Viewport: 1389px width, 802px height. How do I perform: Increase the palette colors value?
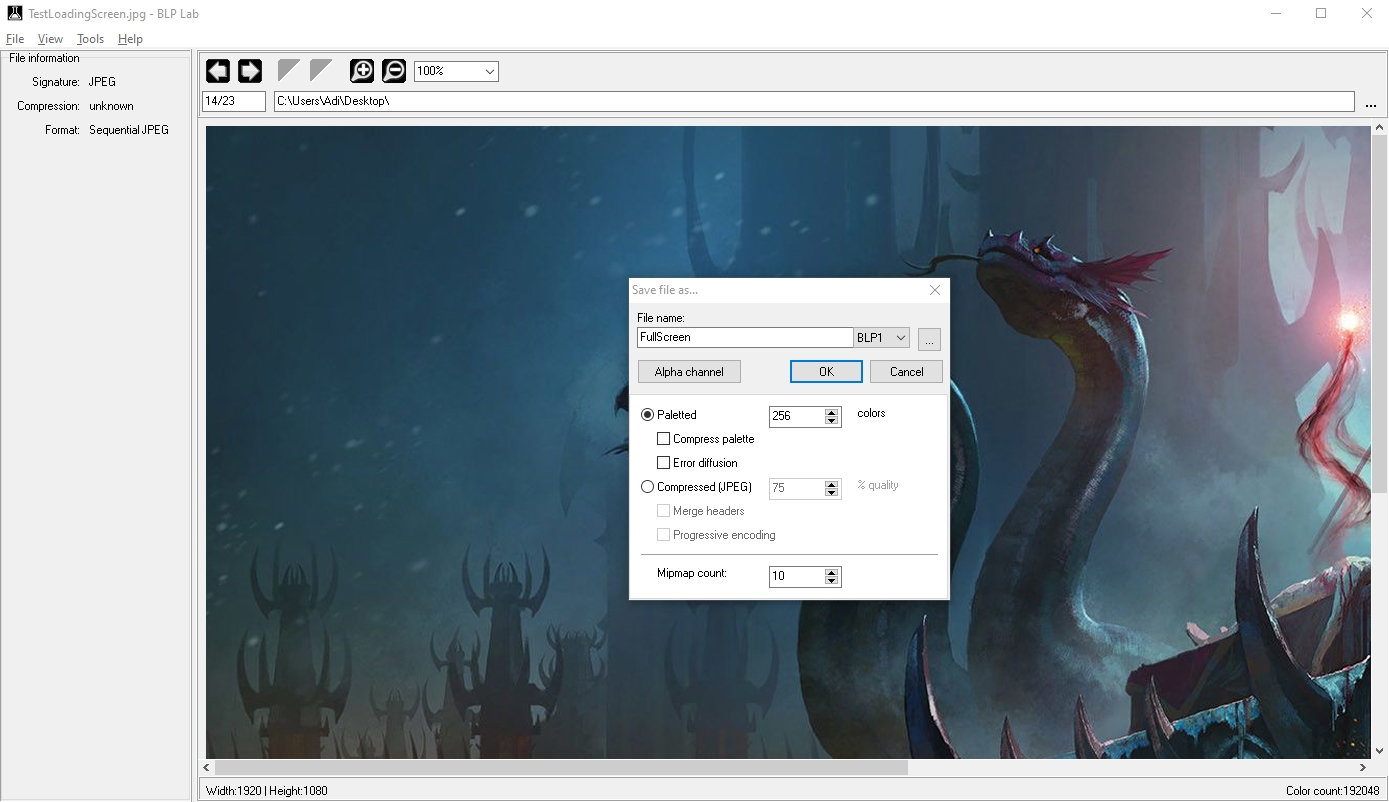[x=831, y=412]
